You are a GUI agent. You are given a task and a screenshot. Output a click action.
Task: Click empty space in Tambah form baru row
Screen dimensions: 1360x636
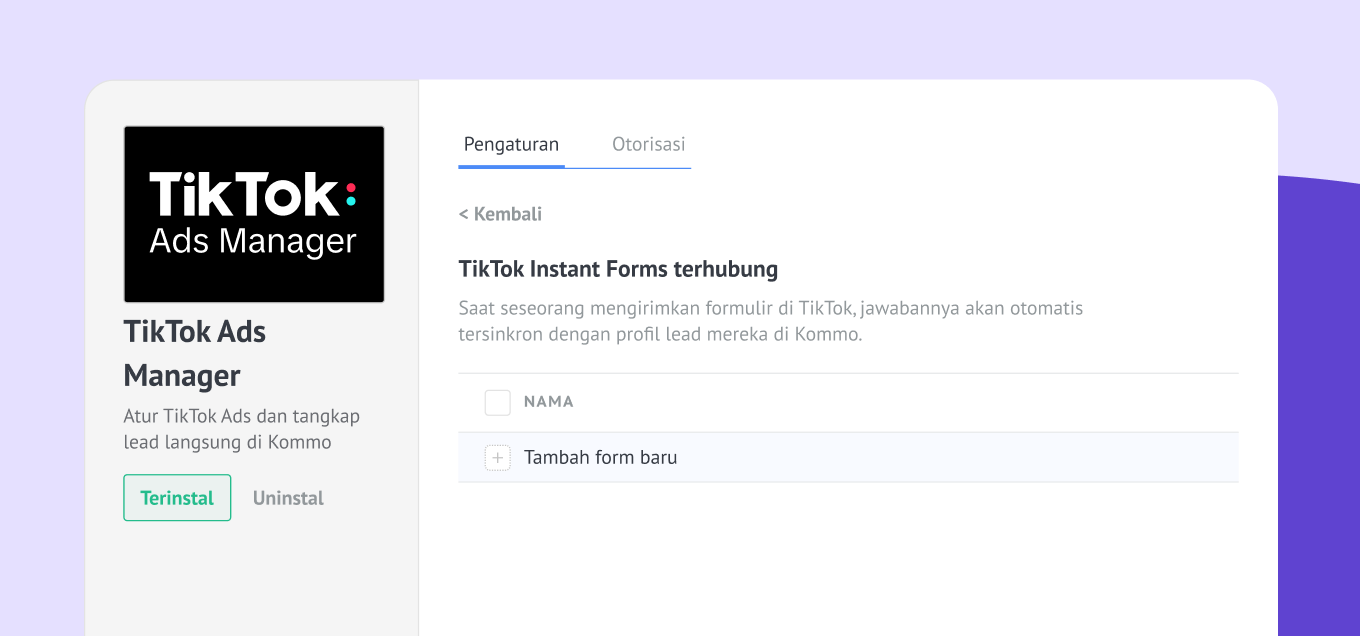(x=950, y=458)
